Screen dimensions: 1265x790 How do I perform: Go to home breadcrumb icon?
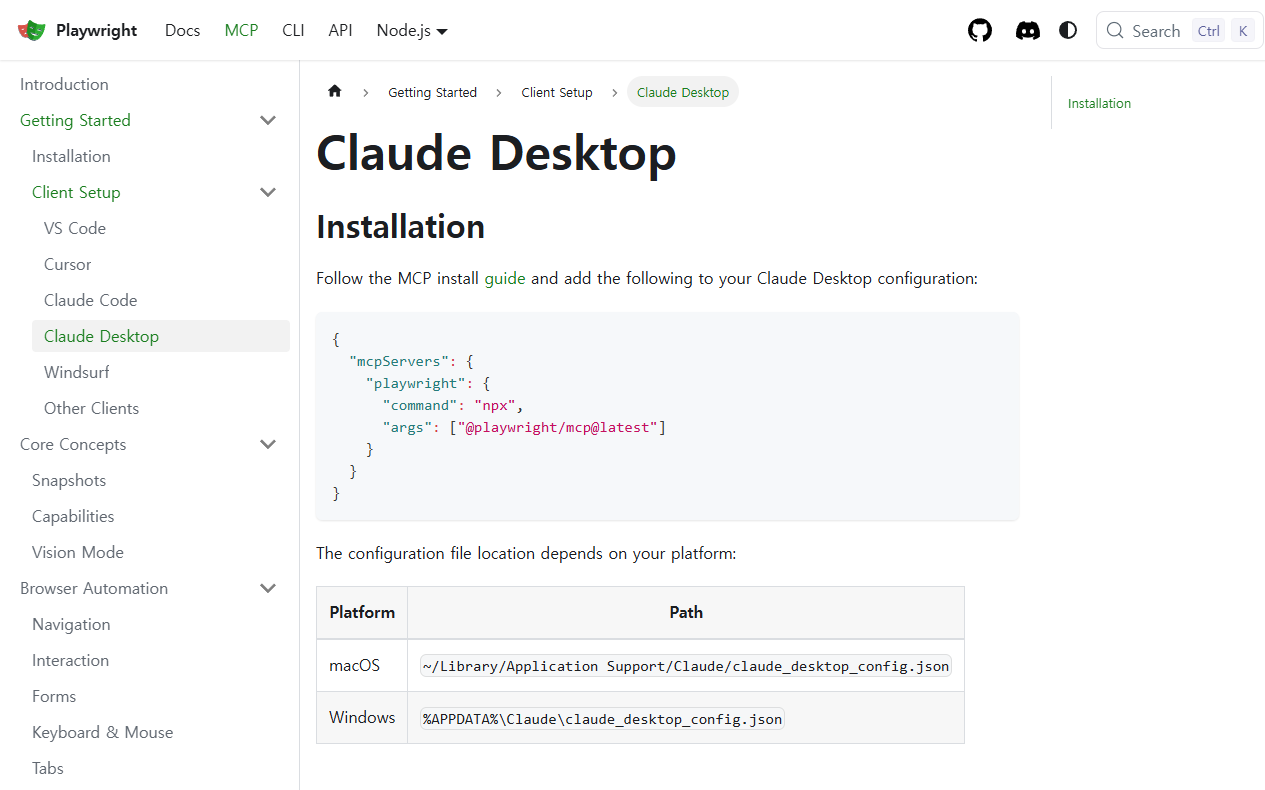(x=335, y=91)
